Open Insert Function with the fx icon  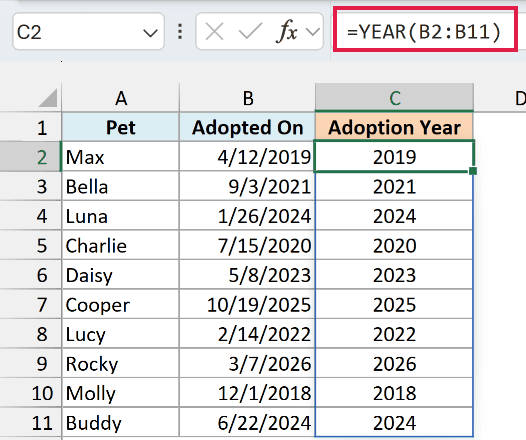(286, 31)
